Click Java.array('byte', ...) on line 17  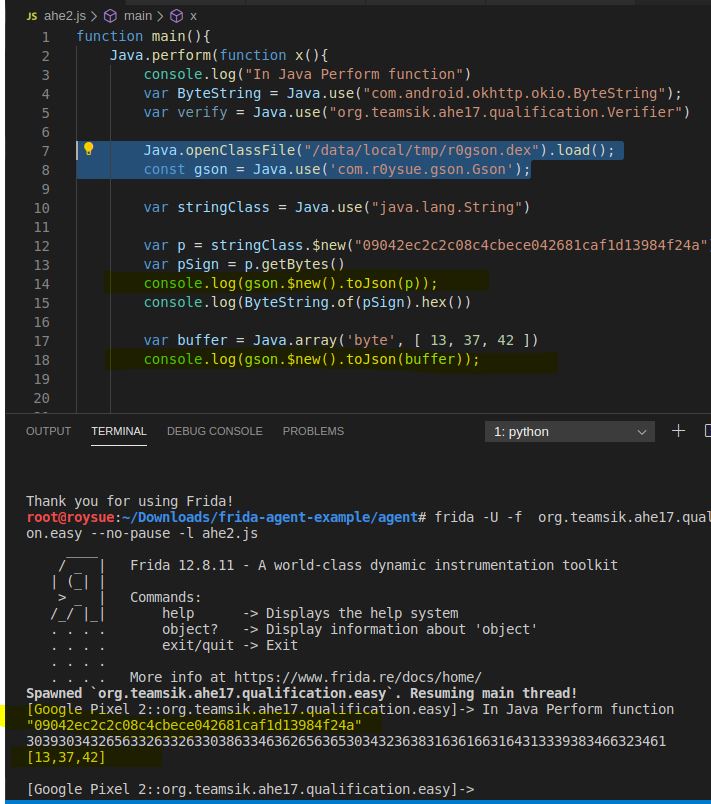tap(395, 340)
